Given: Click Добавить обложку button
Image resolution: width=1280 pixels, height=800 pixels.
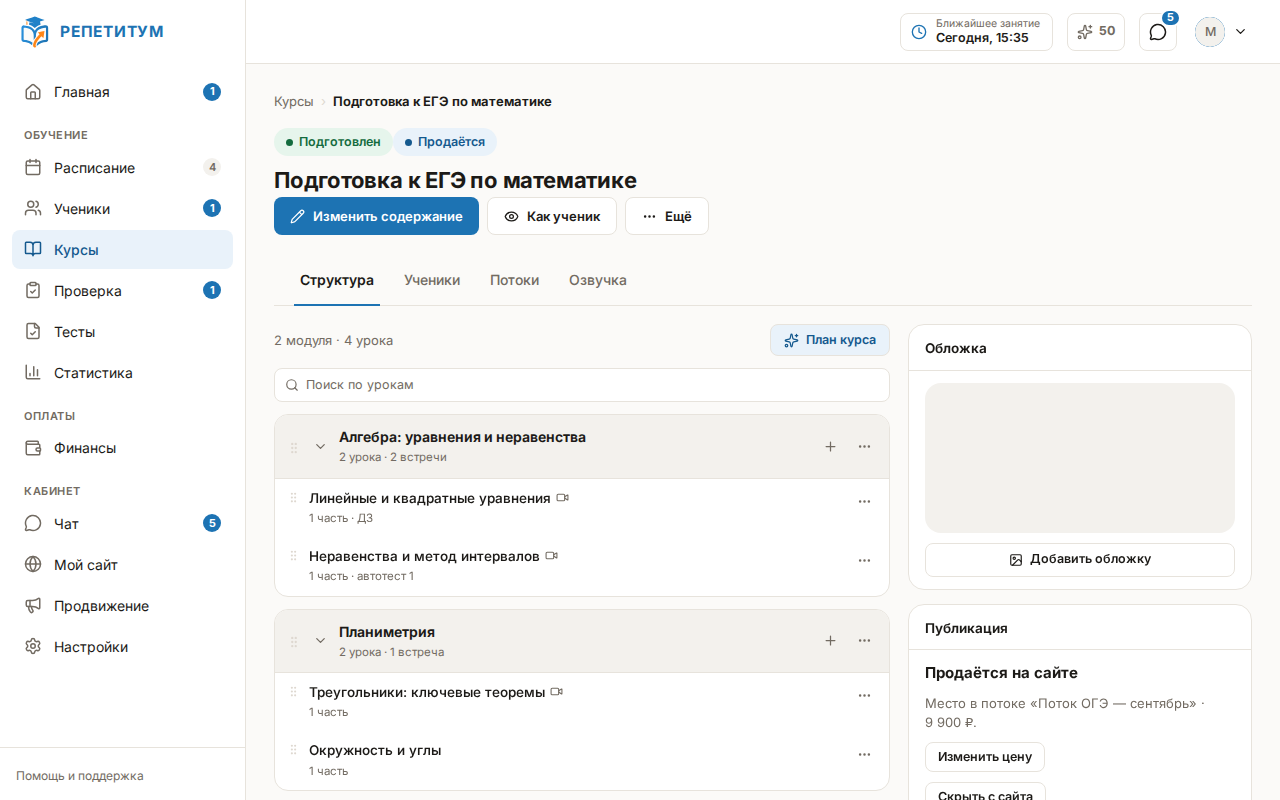Looking at the screenshot, I should pyautogui.click(x=1080, y=560).
